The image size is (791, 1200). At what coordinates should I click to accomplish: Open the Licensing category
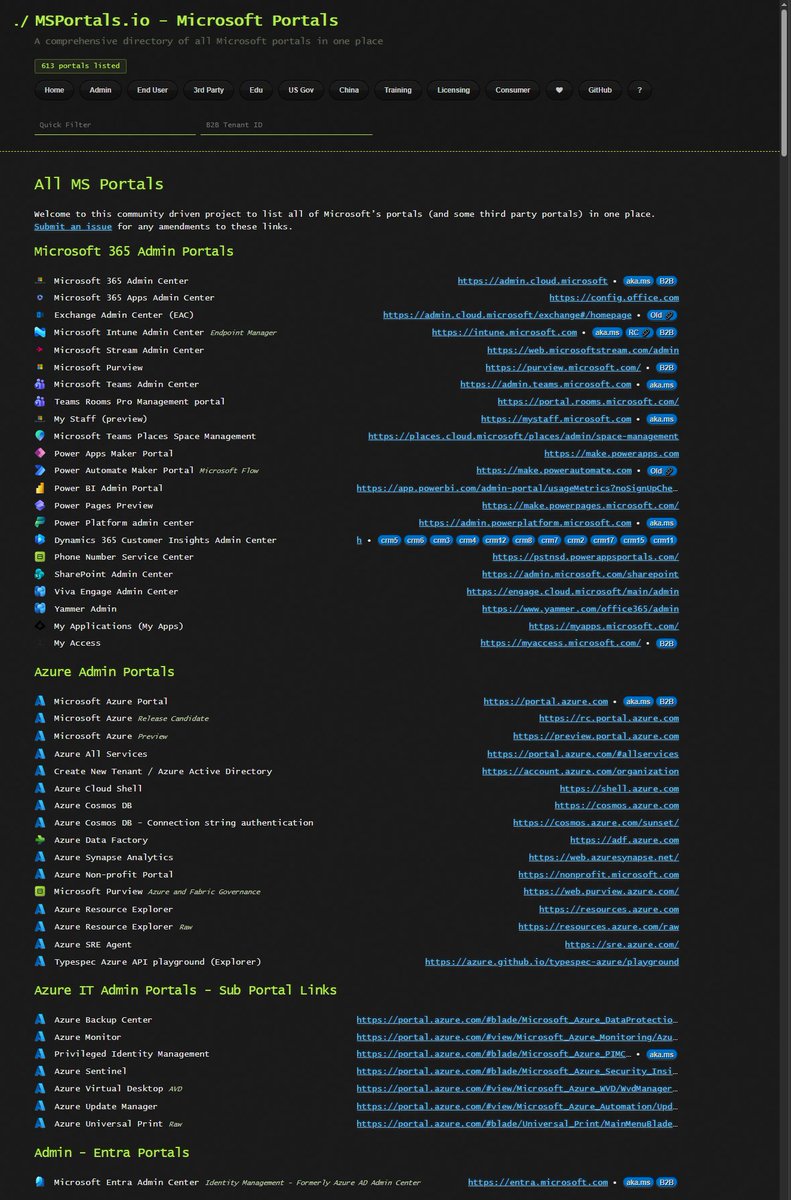coord(453,90)
